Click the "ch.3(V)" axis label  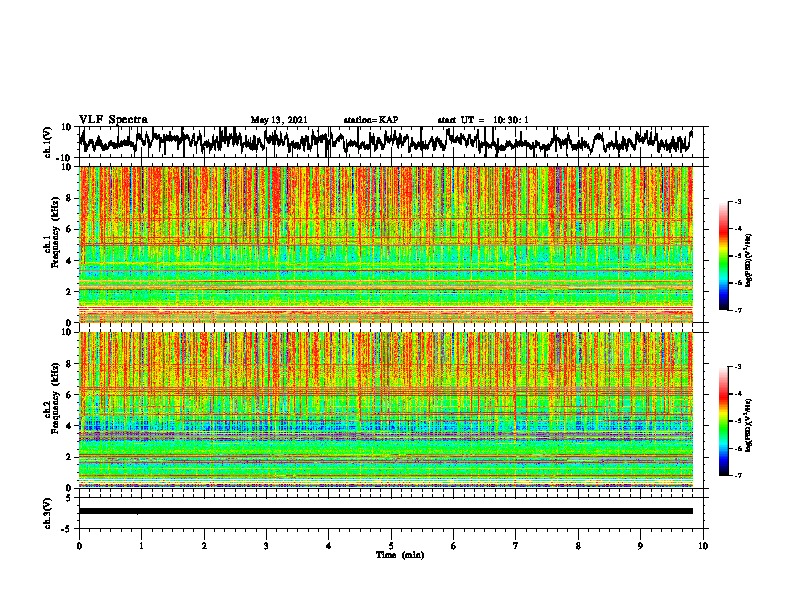coord(47,513)
